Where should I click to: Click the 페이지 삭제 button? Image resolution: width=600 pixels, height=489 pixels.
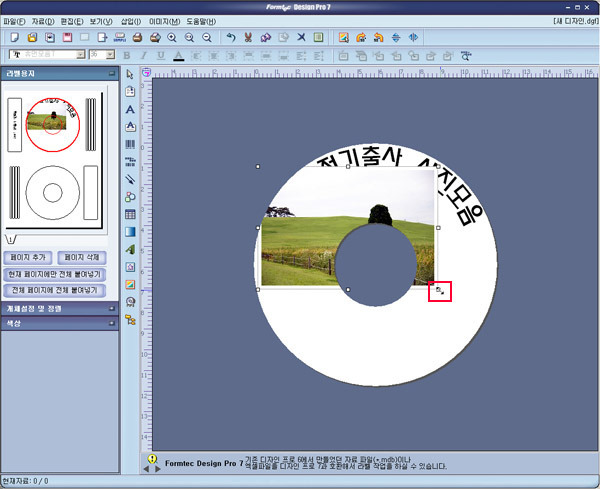[81, 258]
